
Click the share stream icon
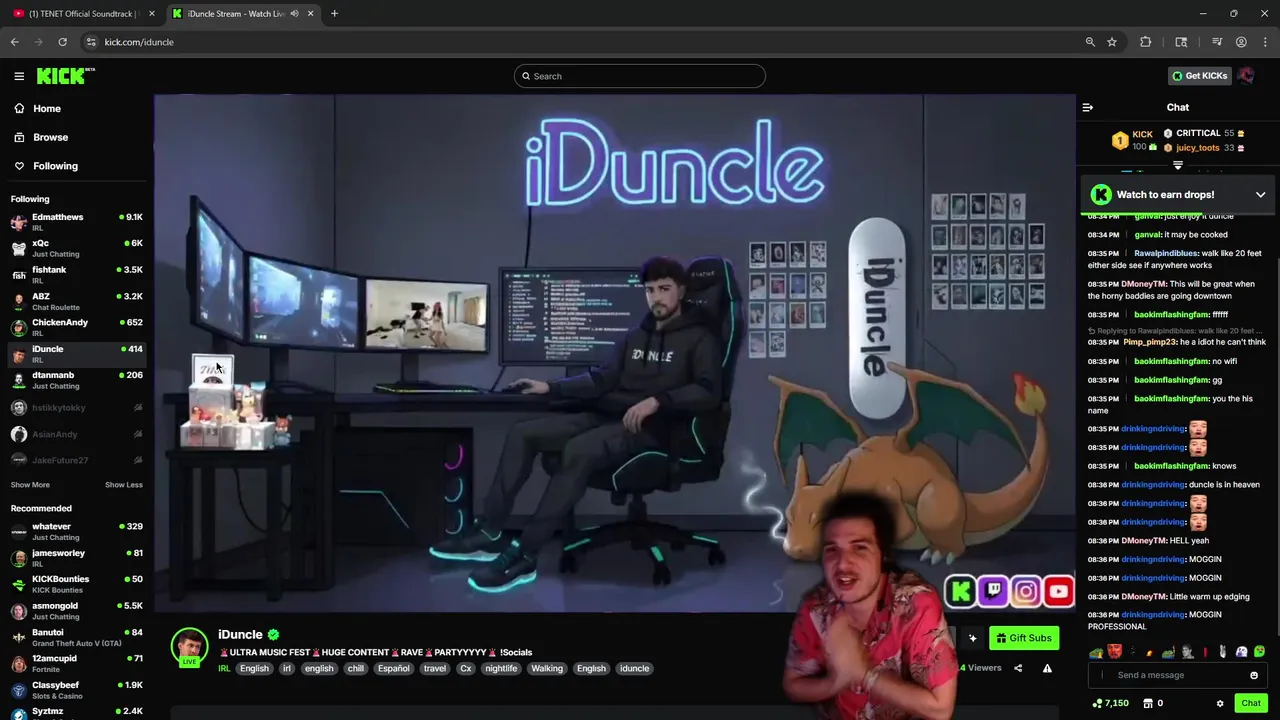(1018, 668)
